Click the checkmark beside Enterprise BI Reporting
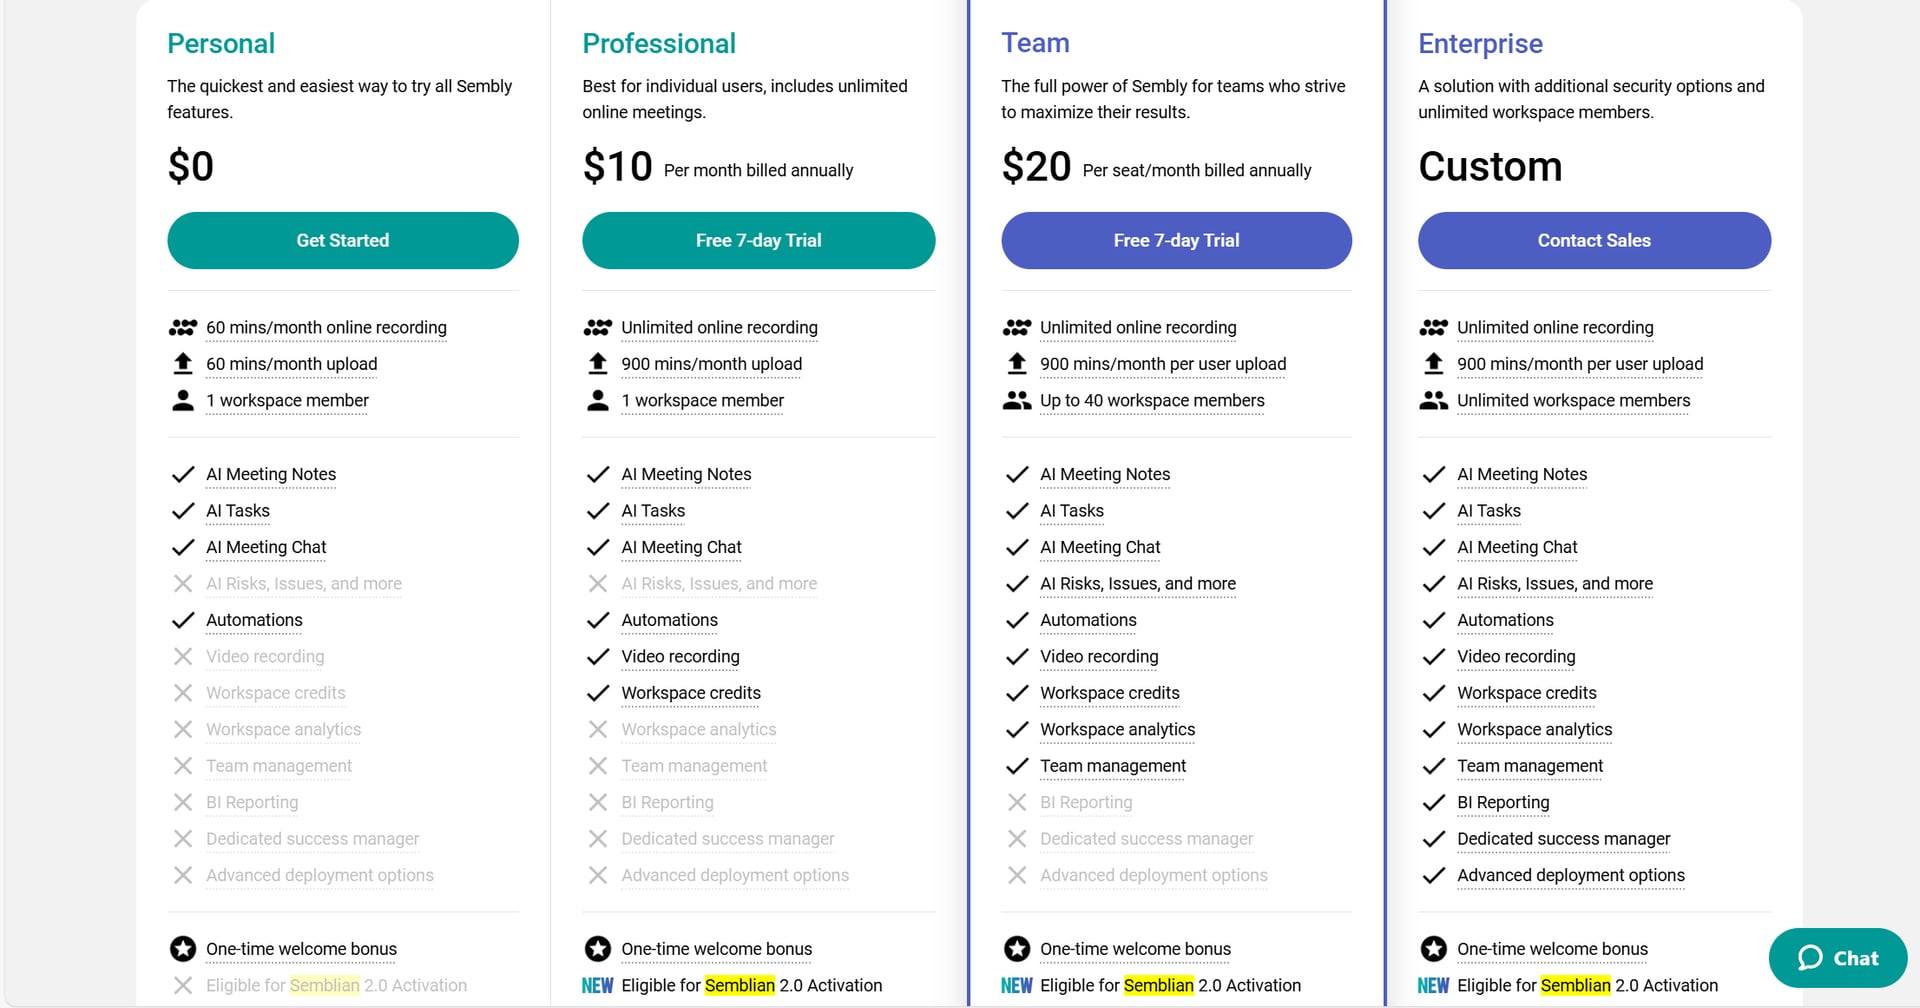This screenshot has width=1920, height=1008. pos(1434,802)
